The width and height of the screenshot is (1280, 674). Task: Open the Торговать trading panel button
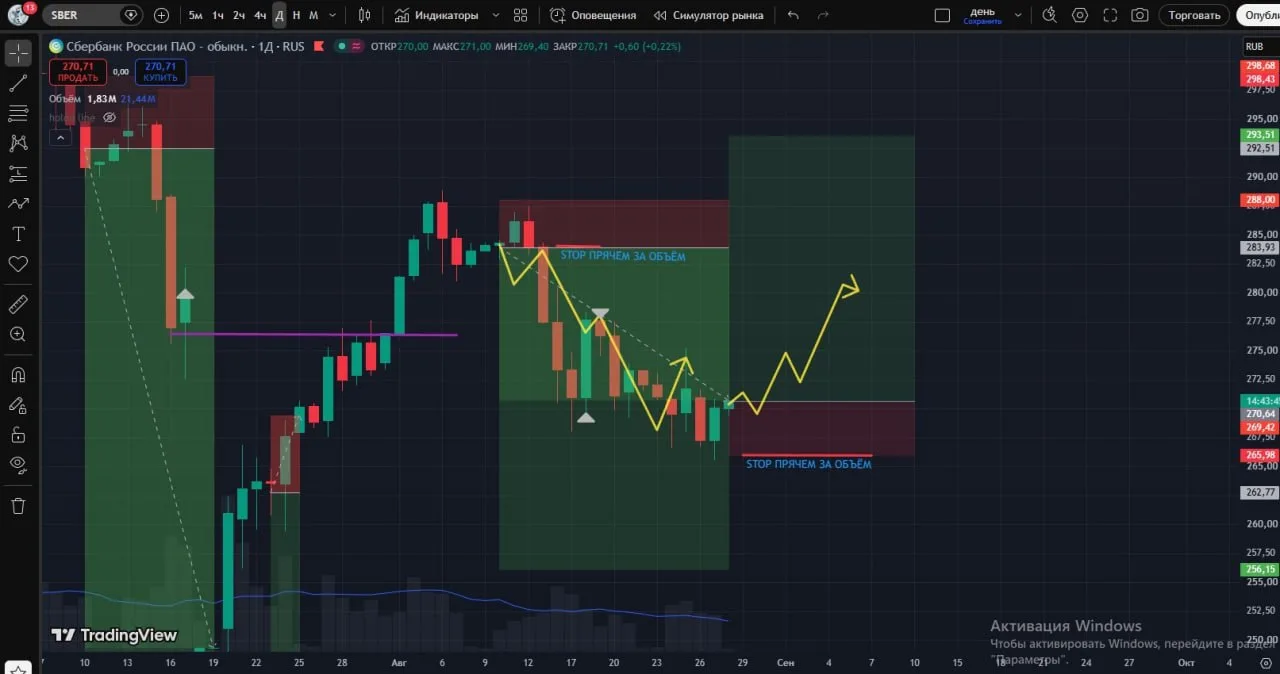[1194, 15]
